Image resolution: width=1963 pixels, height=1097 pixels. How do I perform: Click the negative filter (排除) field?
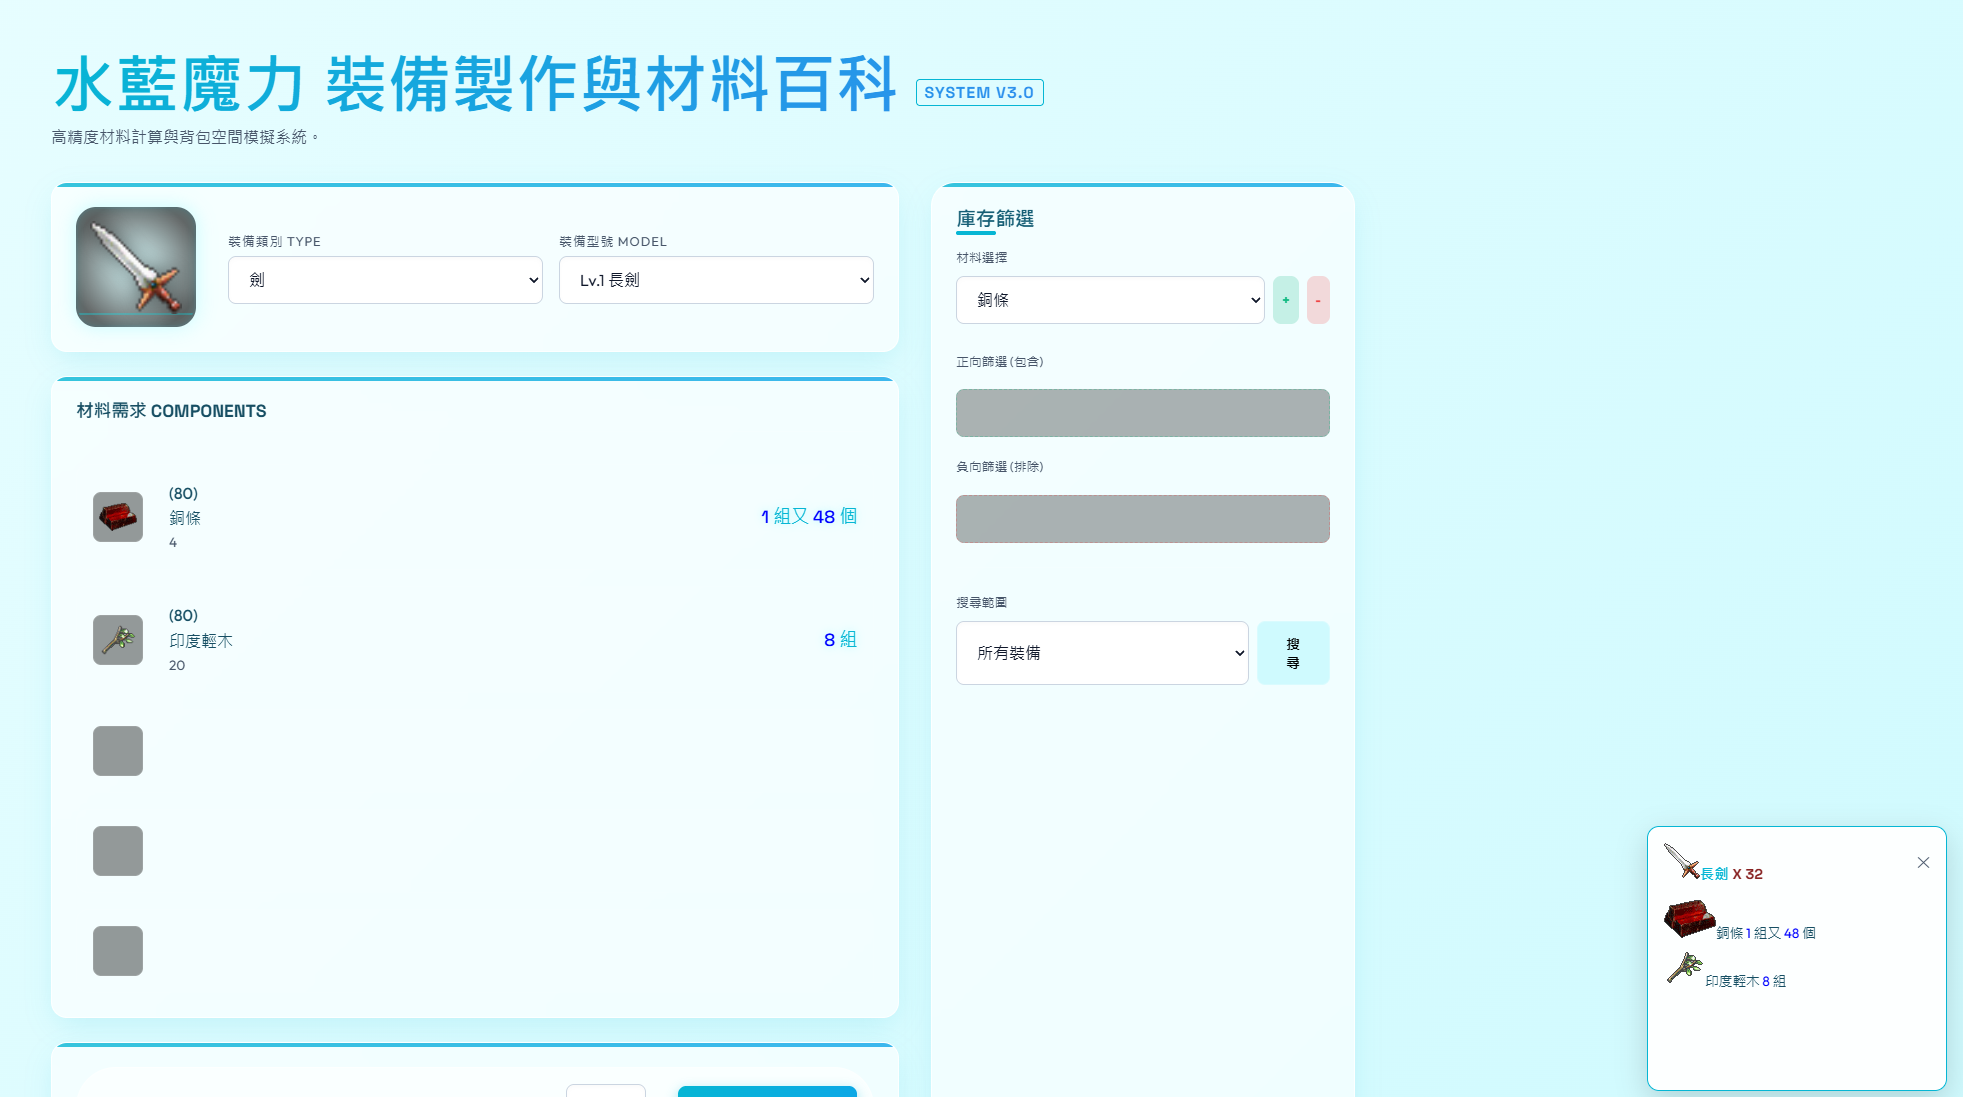pyautogui.click(x=1143, y=519)
